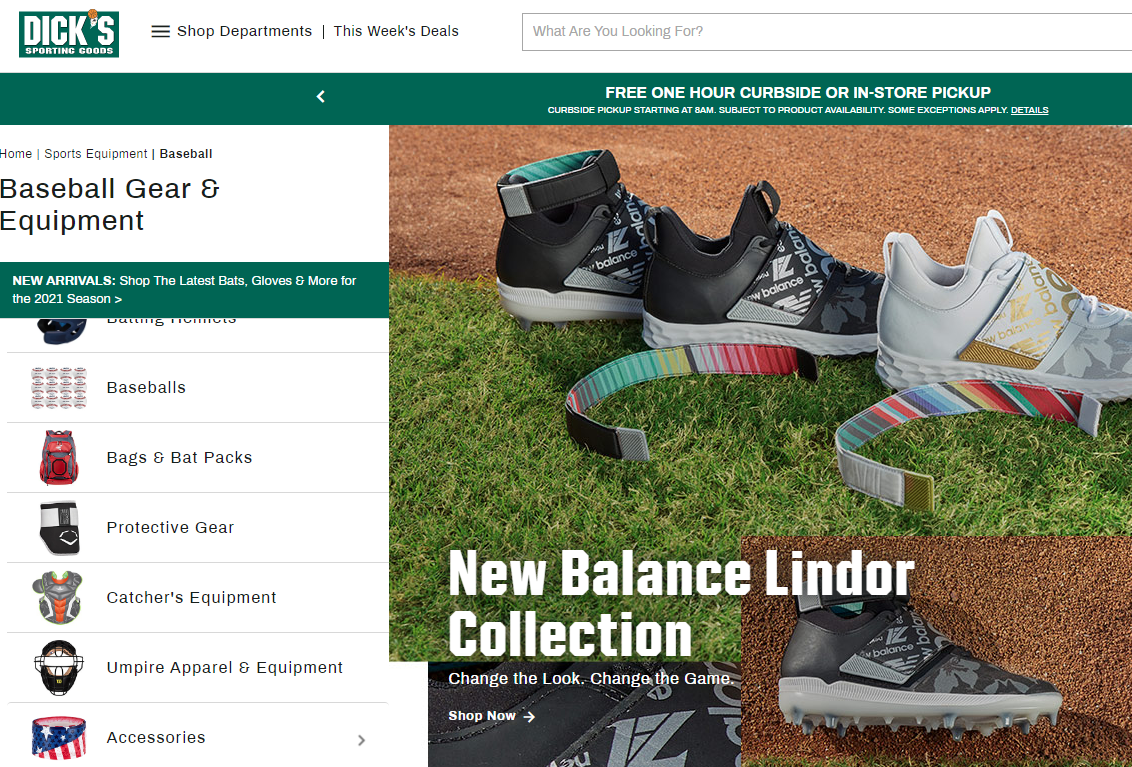
Task: Open This Week's Deals
Action: 396,31
